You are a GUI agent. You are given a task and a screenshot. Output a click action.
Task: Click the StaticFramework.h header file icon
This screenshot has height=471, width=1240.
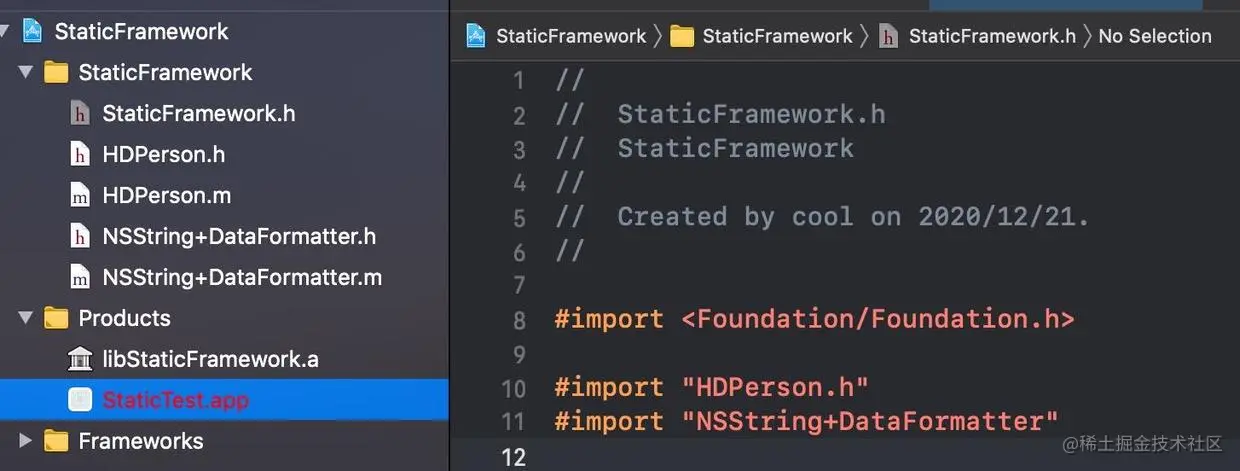coord(80,114)
